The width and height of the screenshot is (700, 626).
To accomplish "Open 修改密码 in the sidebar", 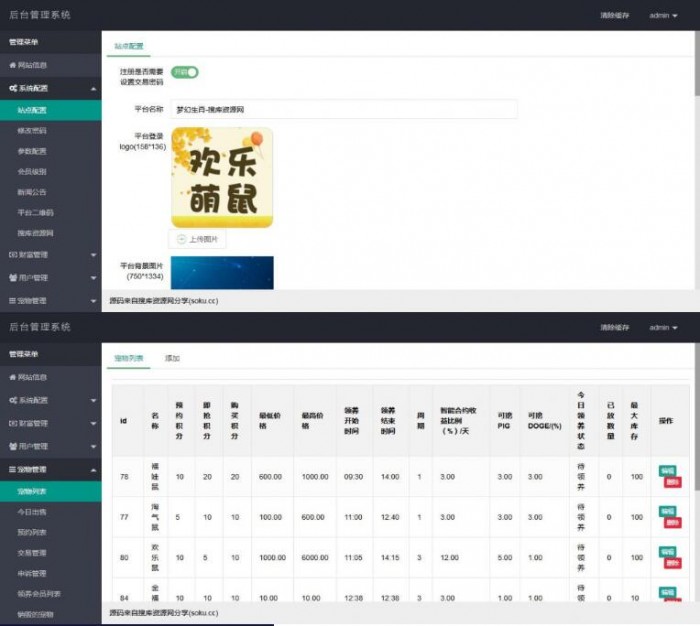I will tap(32, 130).
